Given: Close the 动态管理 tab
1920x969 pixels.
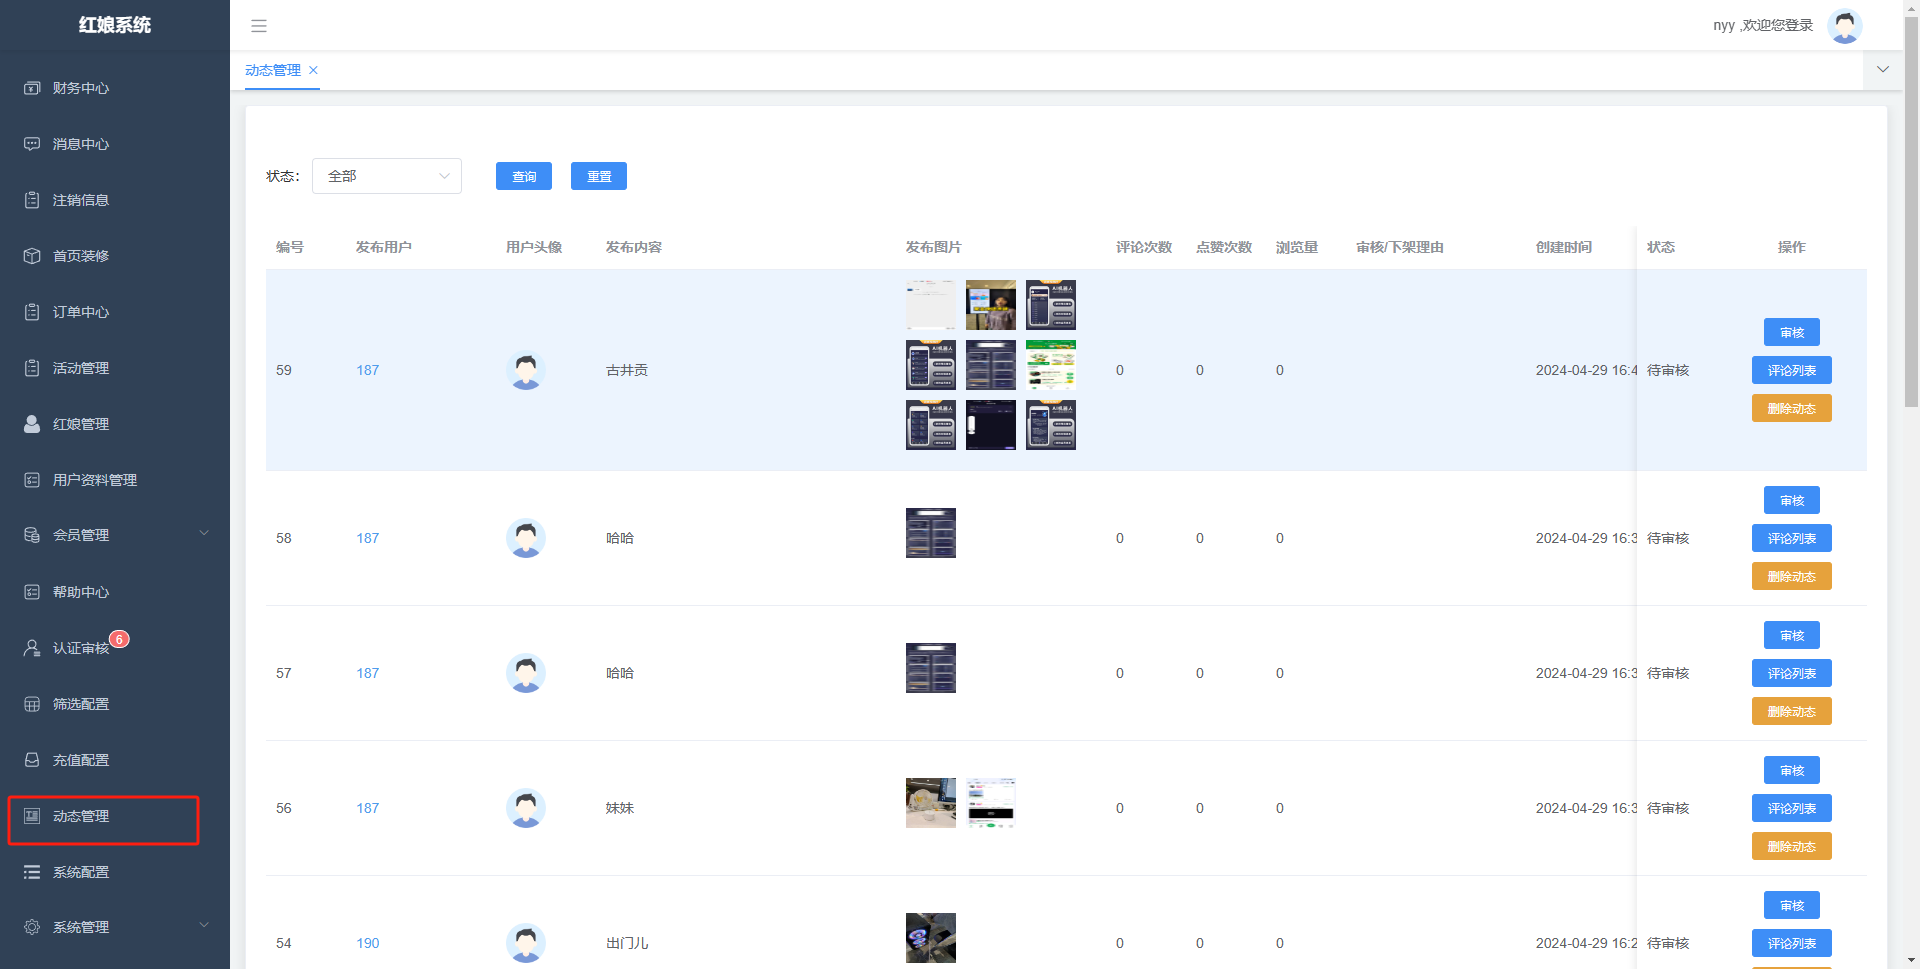Looking at the screenshot, I should tap(313, 70).
